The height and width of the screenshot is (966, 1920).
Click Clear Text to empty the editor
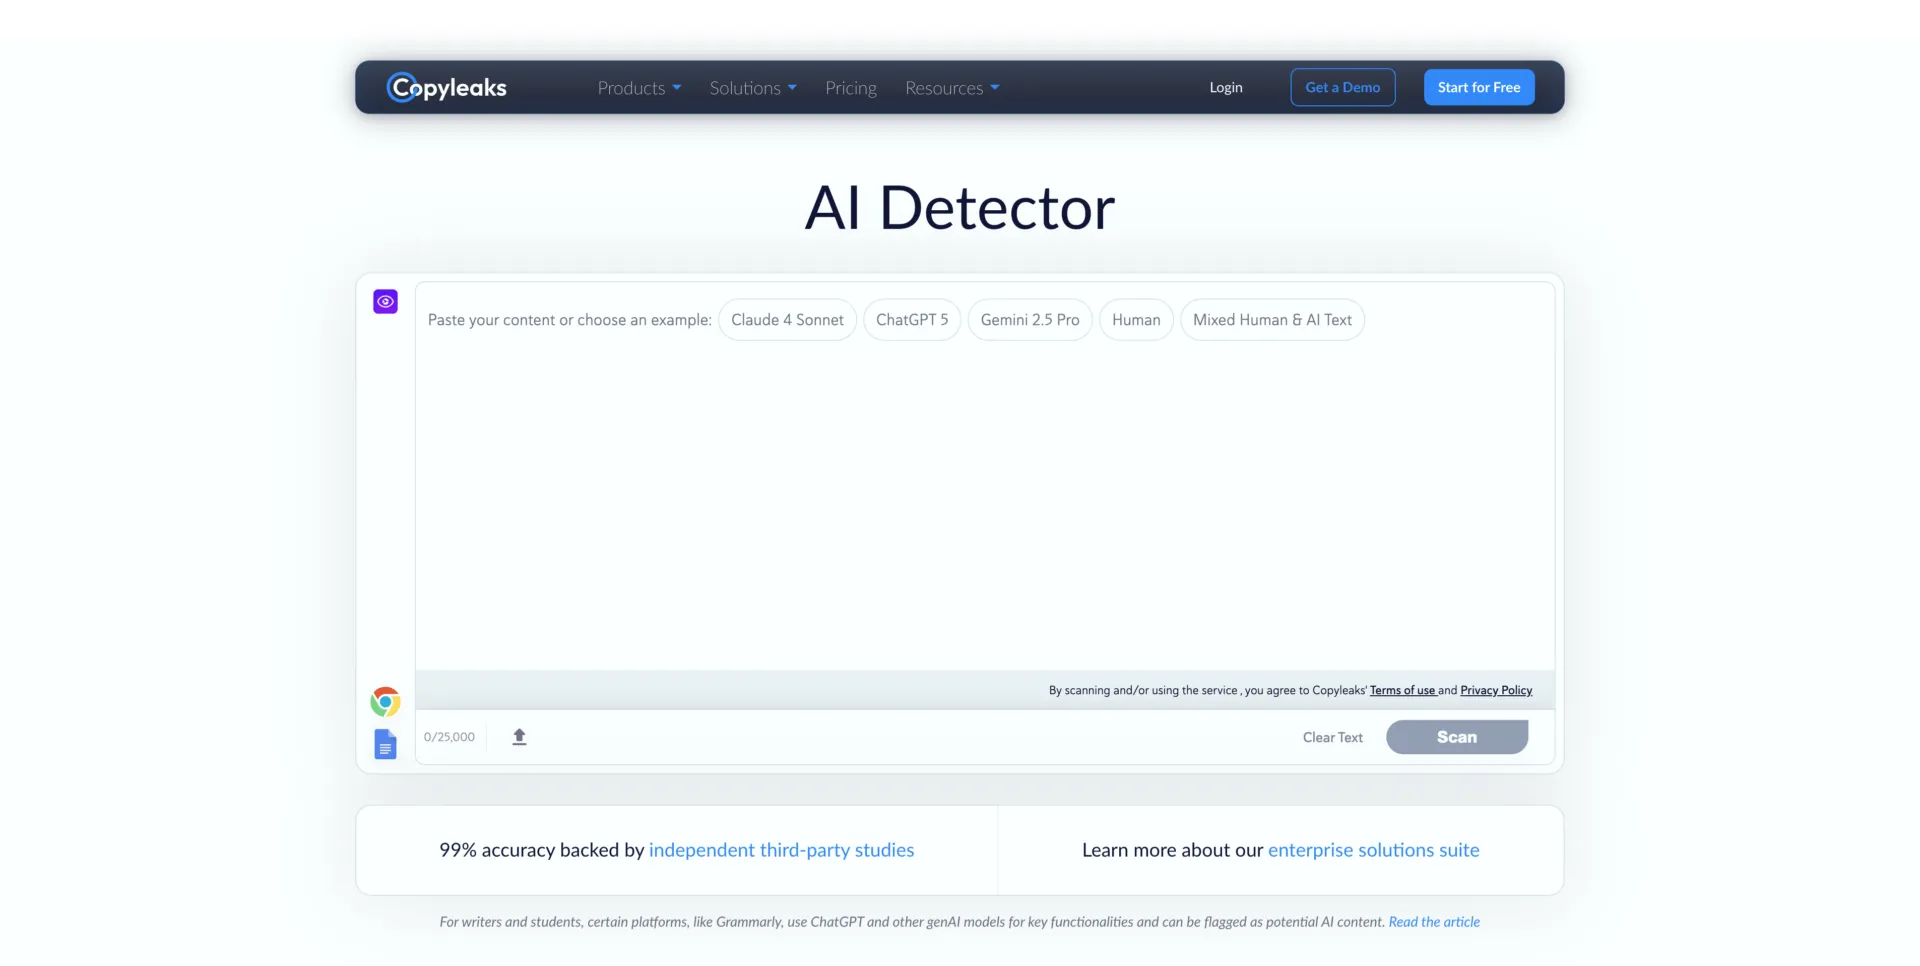pyautogui.click(x=1332, y=737)
